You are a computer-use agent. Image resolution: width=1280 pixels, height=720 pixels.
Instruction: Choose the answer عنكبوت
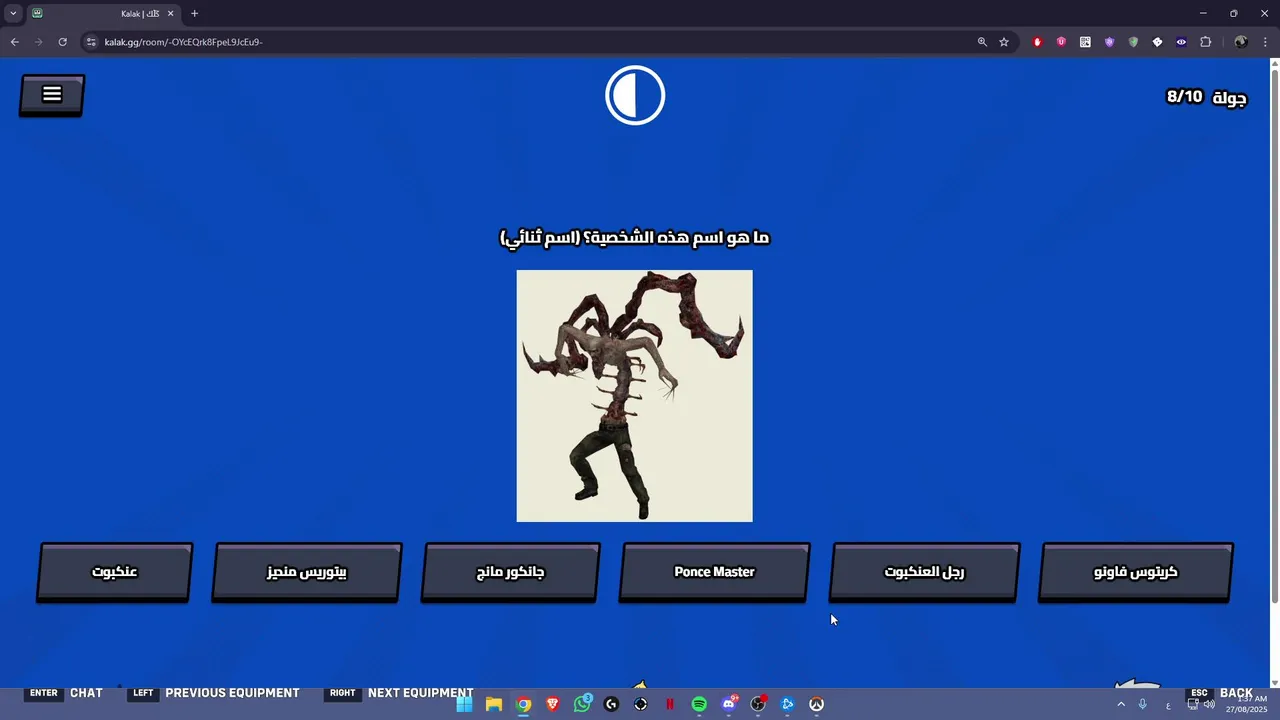tap(115, 573)
